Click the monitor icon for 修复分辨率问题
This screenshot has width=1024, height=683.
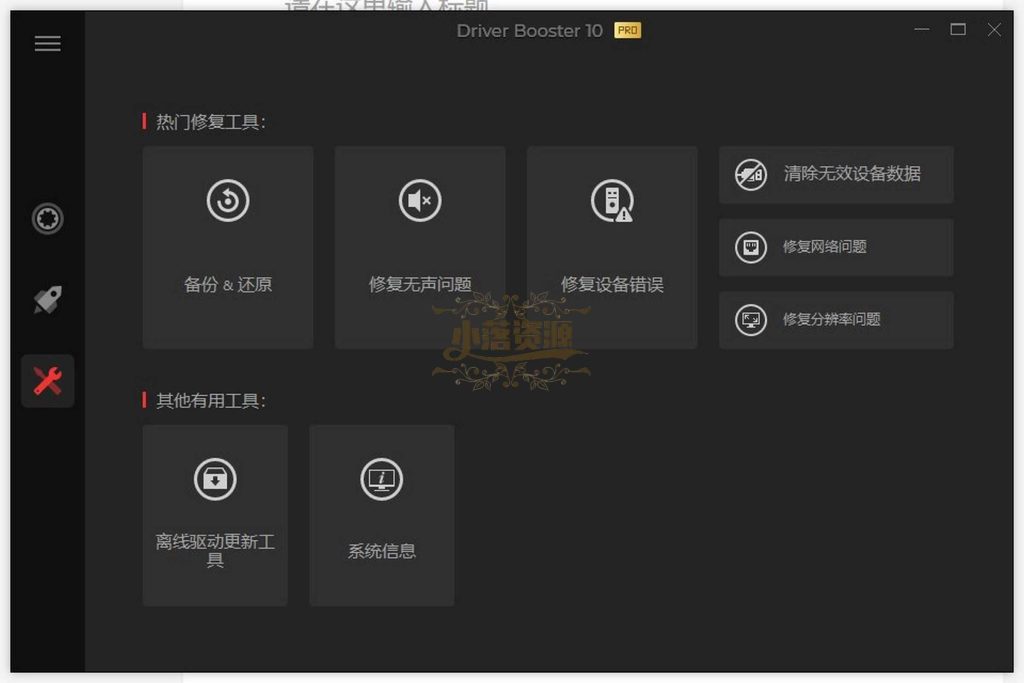click(751, 320)
